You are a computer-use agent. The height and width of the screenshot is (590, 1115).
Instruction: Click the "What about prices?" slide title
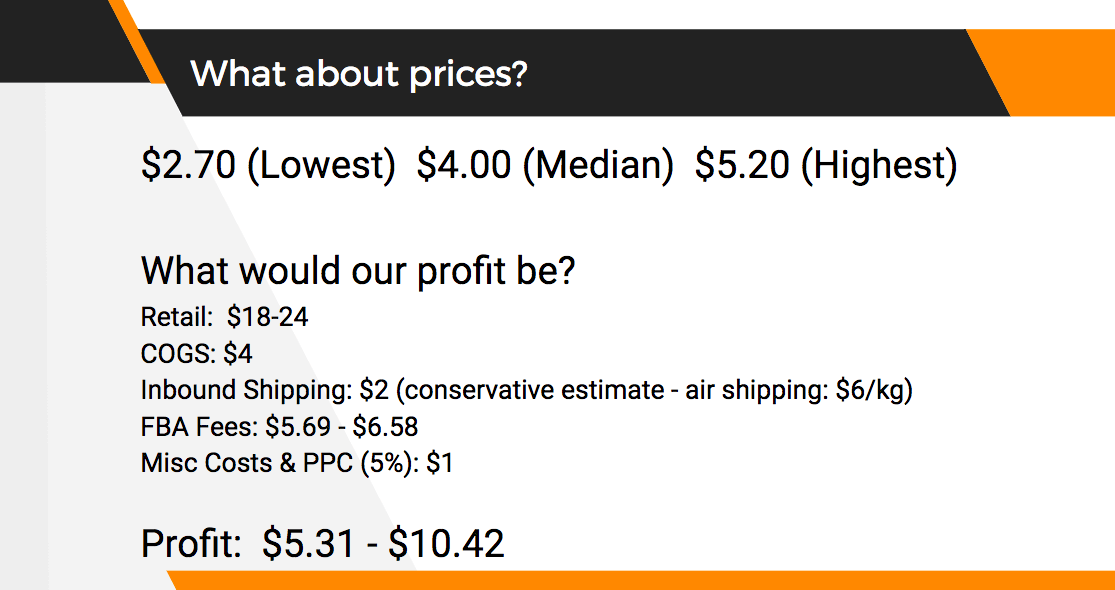tap(358, 74)
